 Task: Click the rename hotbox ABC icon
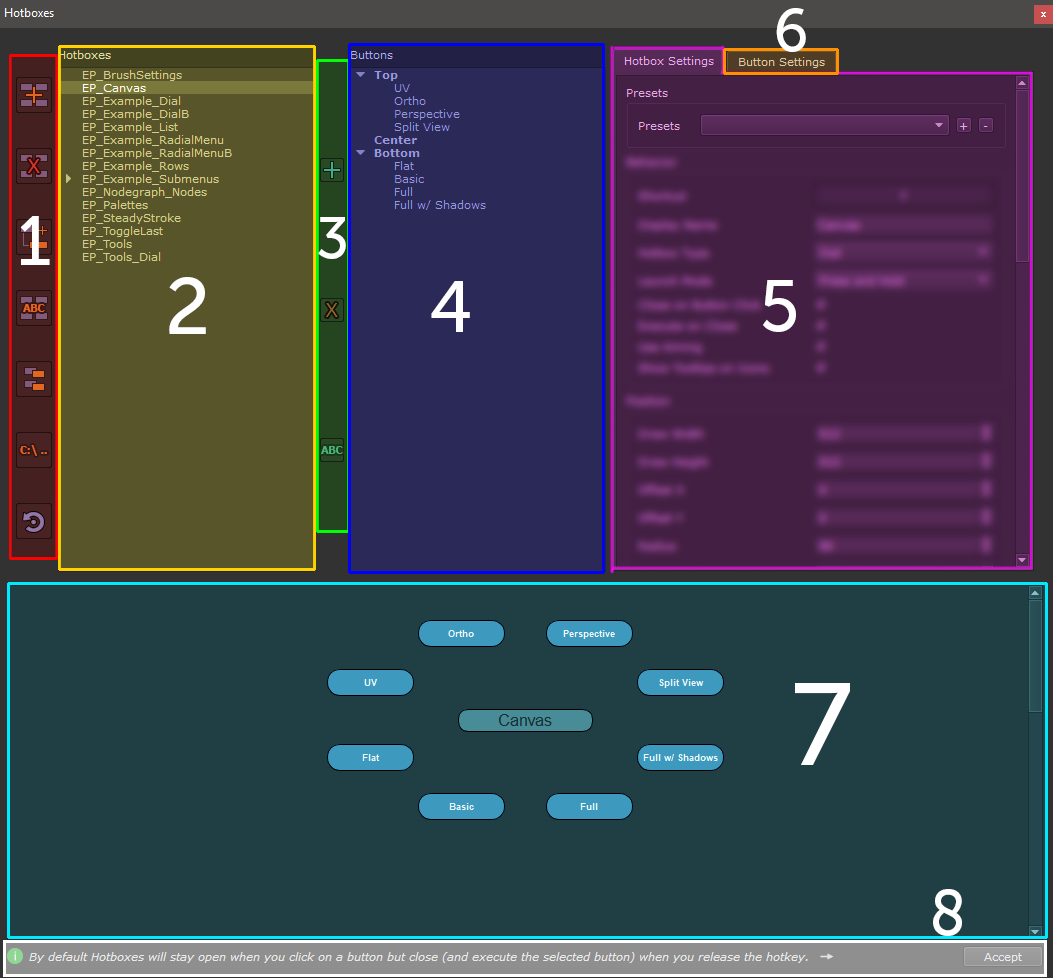coord(34,308)
